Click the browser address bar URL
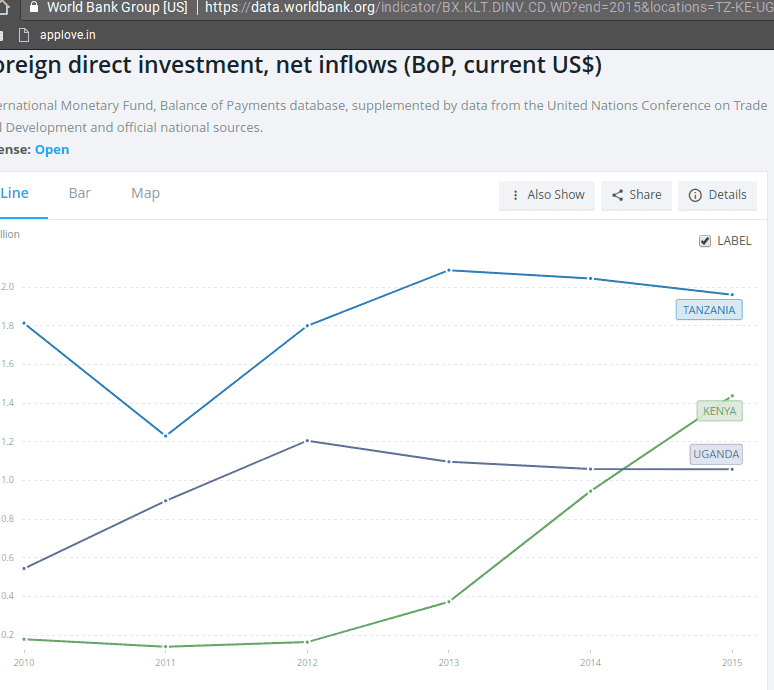The height and width of the screenshot is (690, 774). [x=489, y=7]
